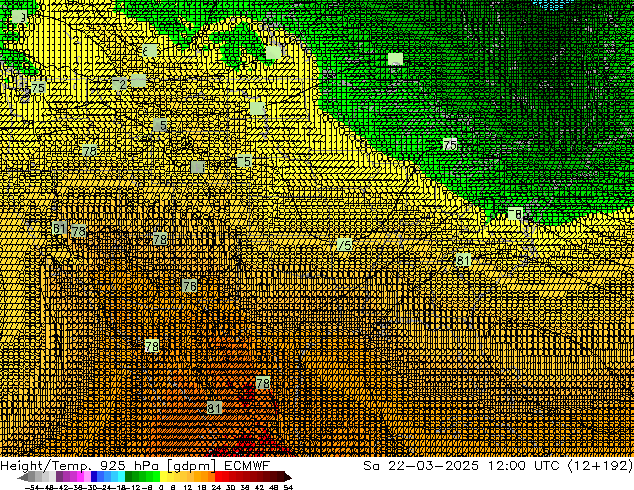The height and width of the screenshot is (490, 634).
Task: Click the bright red swatch in the legend
Action: (218, 477)
